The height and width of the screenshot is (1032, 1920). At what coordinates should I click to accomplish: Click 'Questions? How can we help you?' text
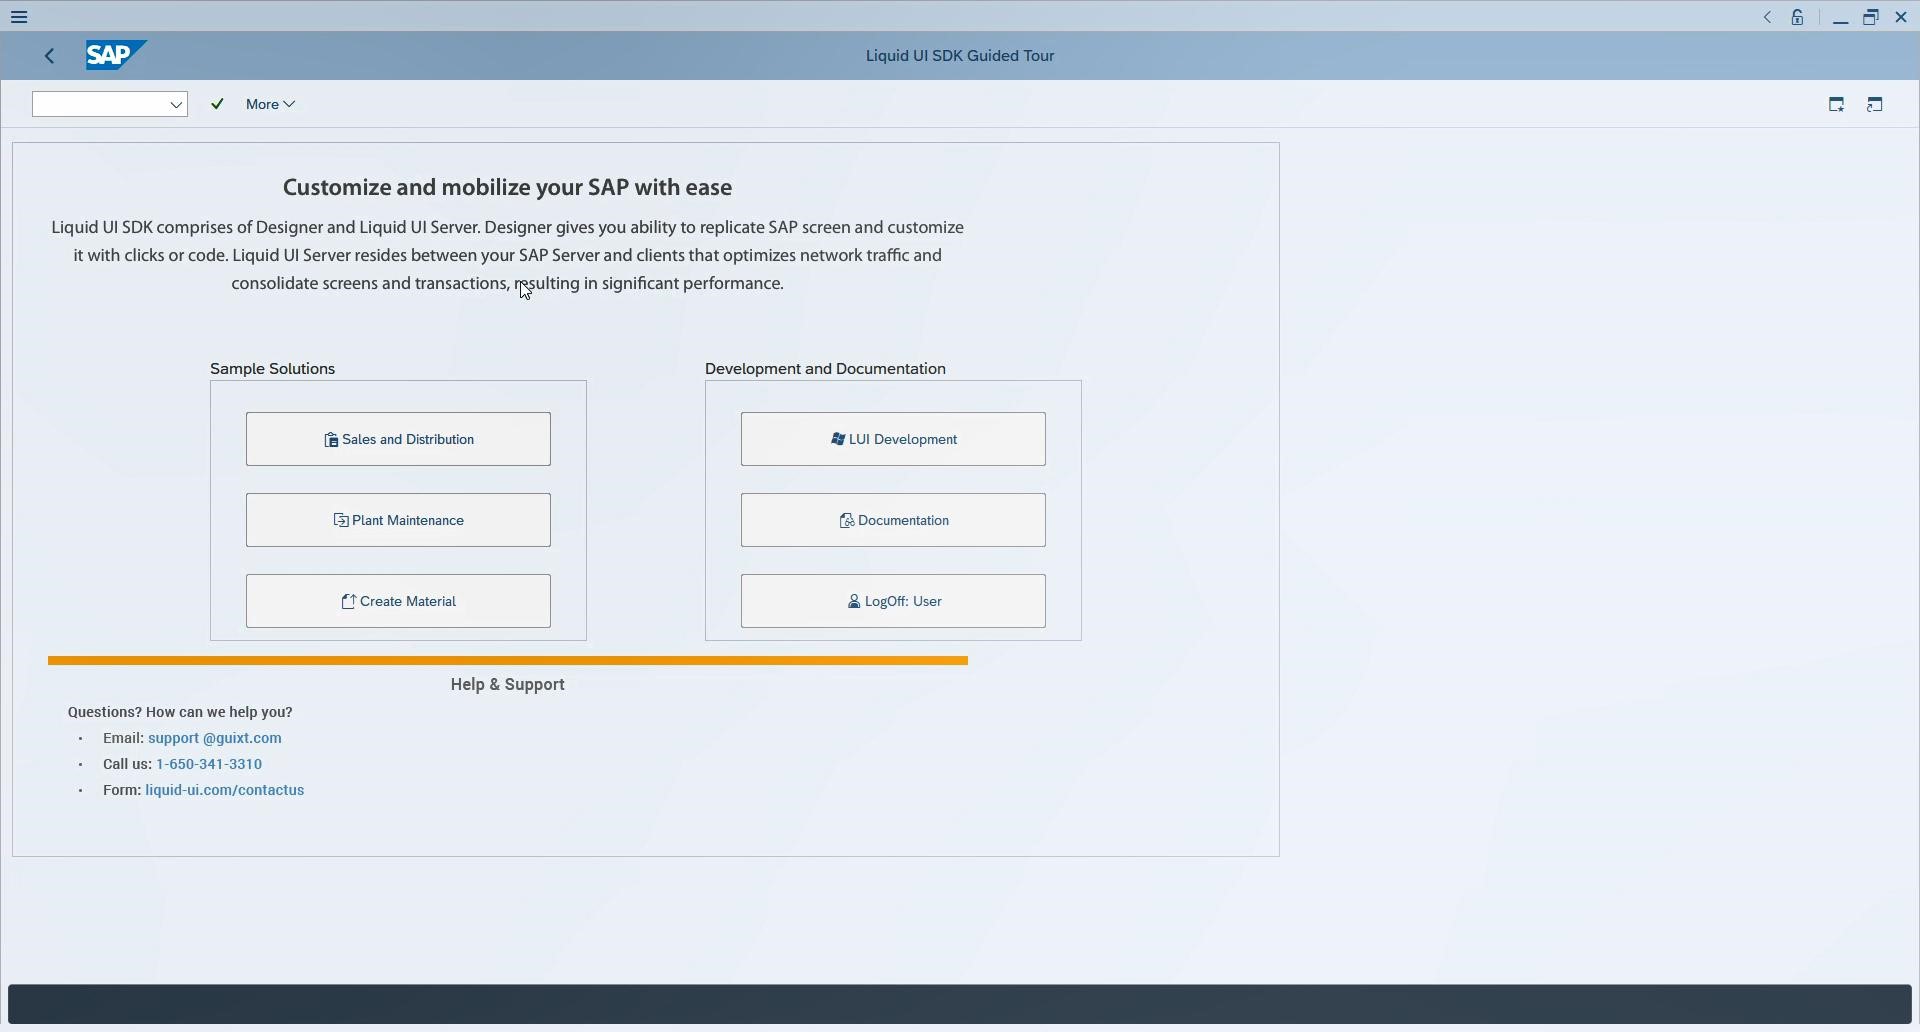coord(180,712)
